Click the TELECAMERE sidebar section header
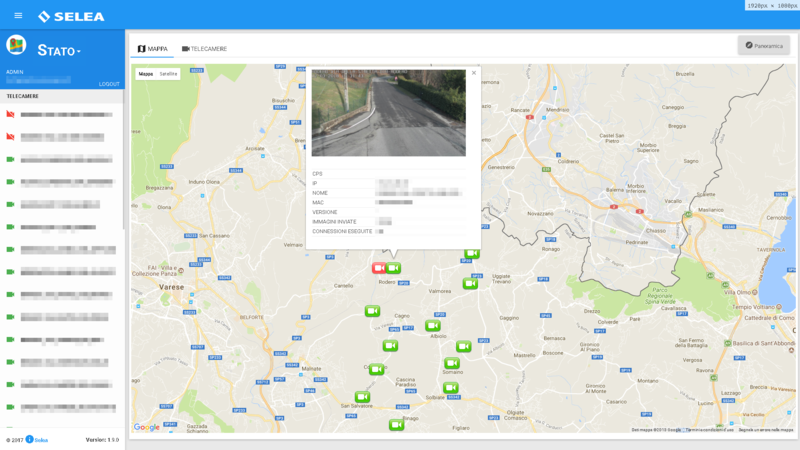Viewport: 800px width, 450px height. click(x=62, y=96)
